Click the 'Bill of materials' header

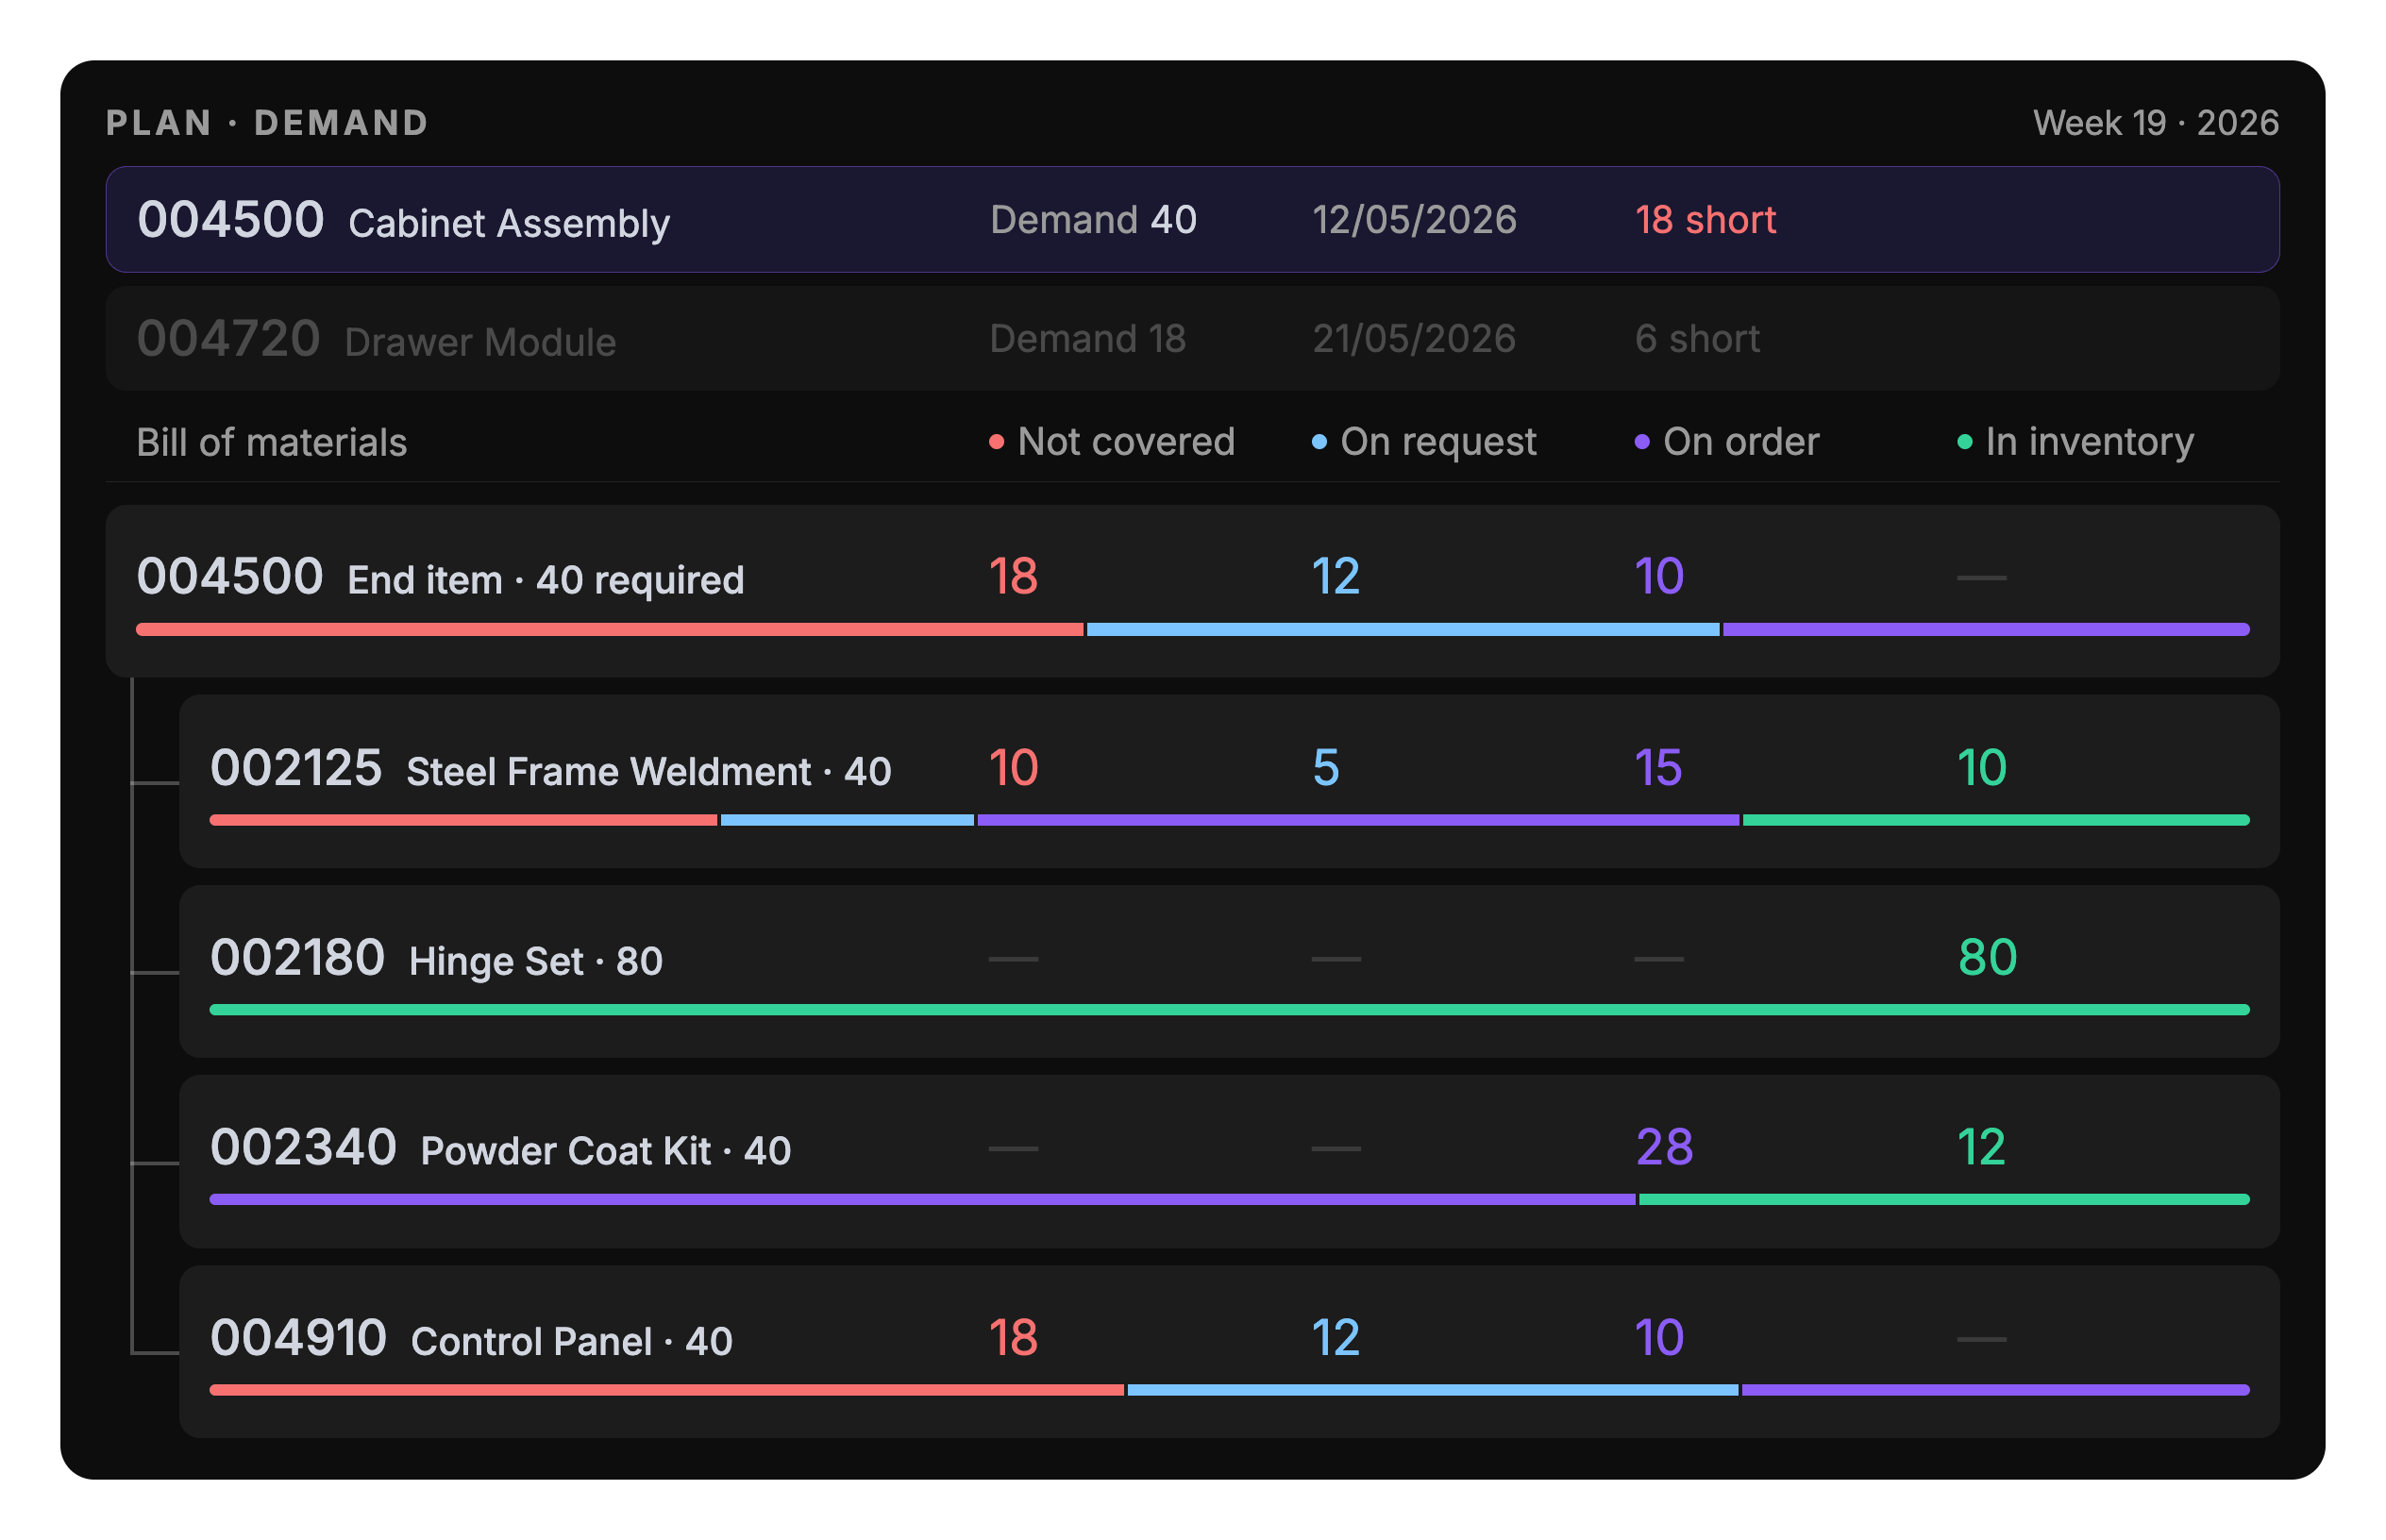pos(271,442)
